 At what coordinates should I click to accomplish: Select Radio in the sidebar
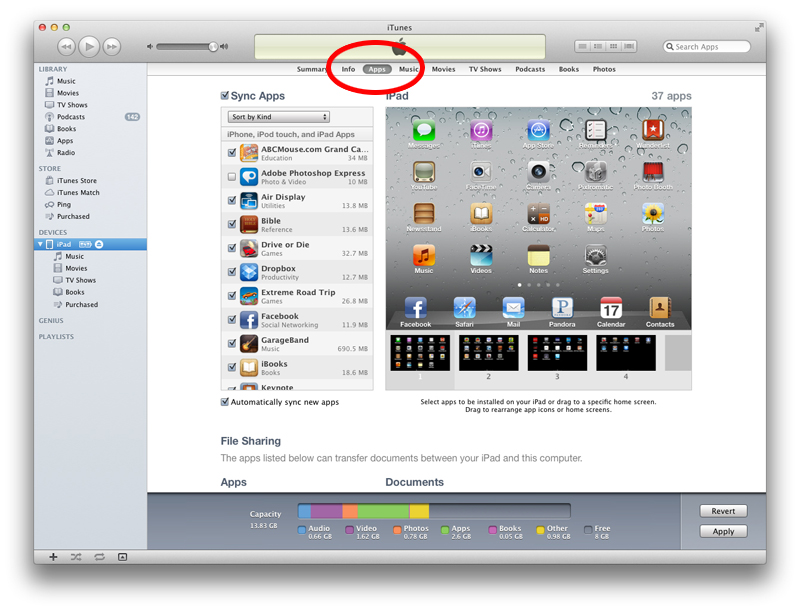pos(66,152)
